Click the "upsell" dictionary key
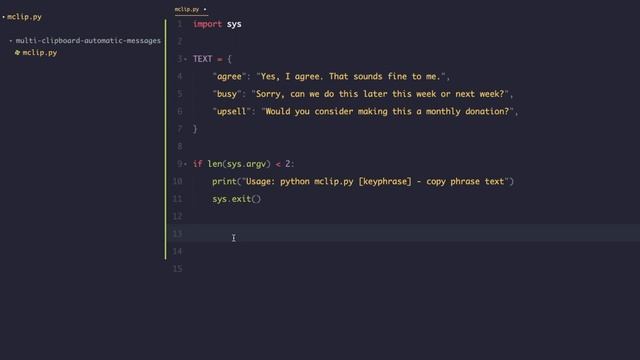The height and width of the screenshot is (360, 640). (x=231, y=111)
